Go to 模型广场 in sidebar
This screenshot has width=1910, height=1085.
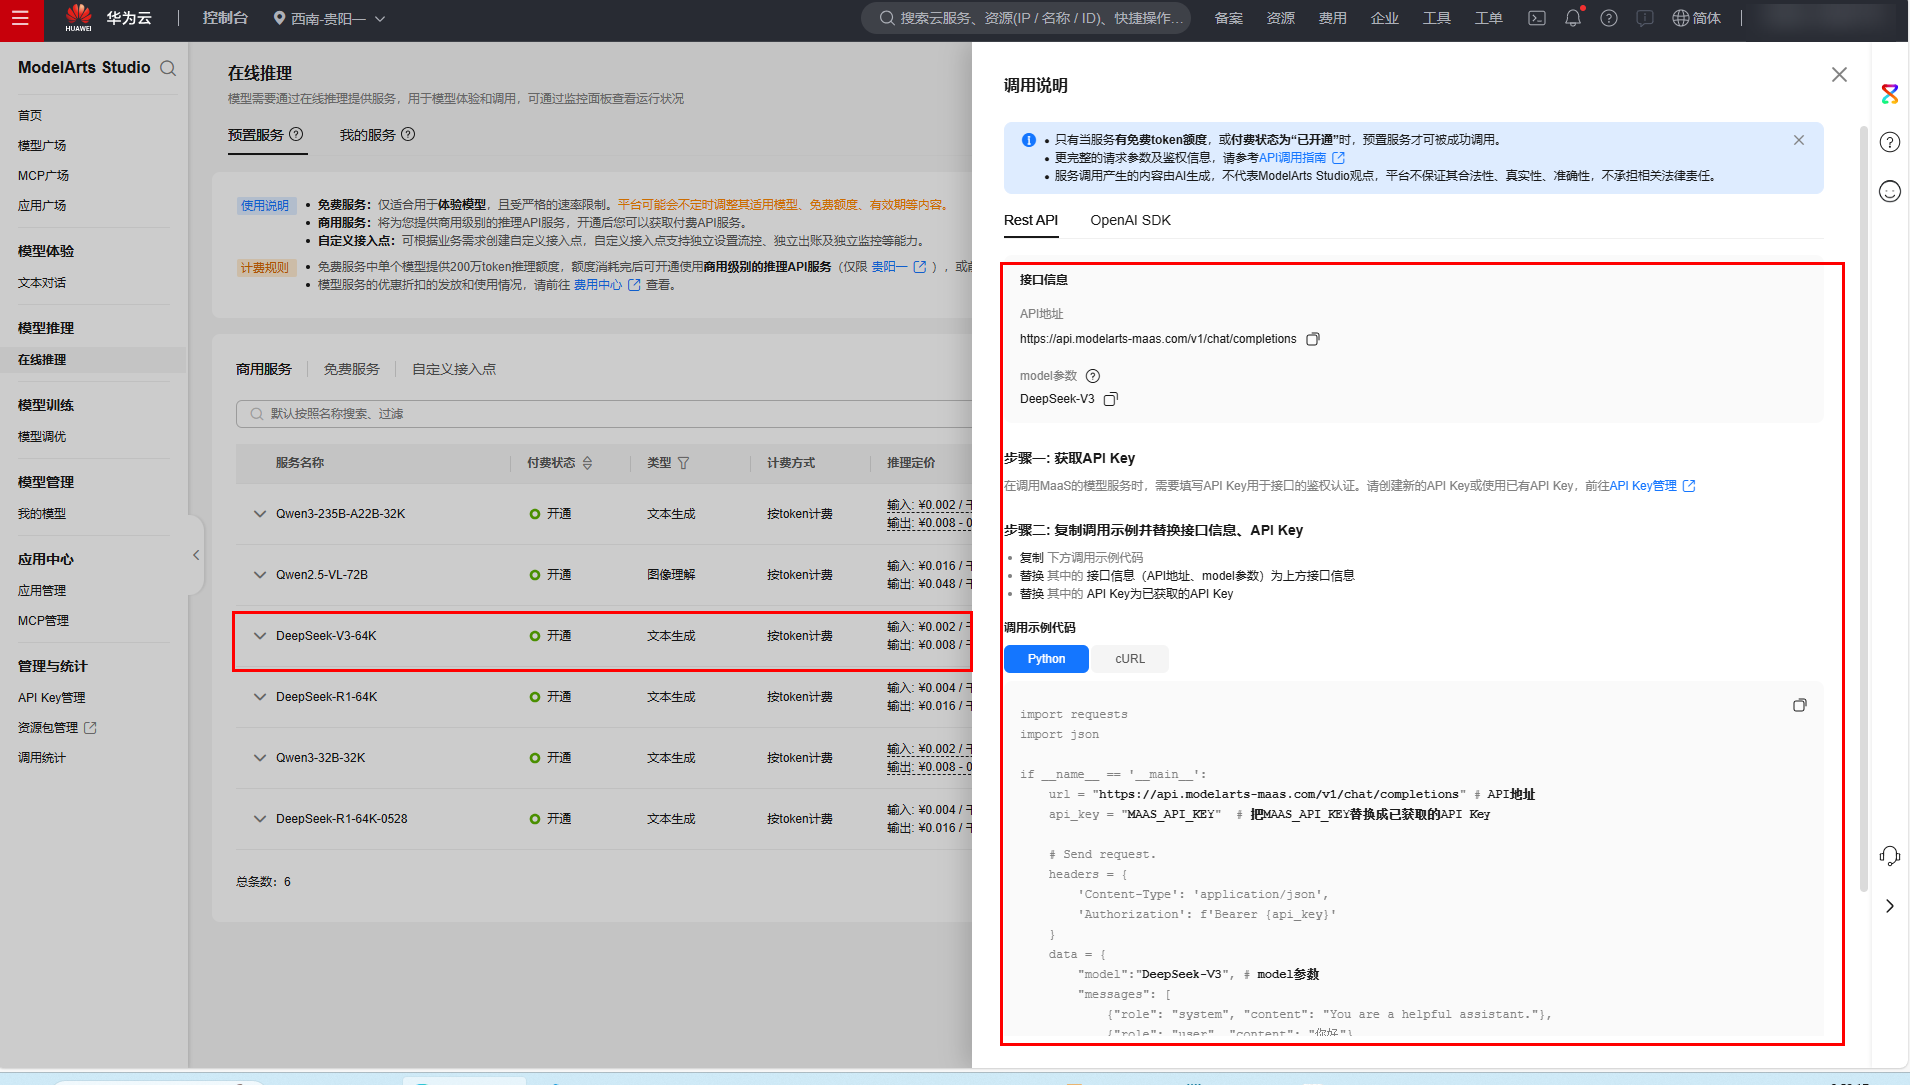42,146
